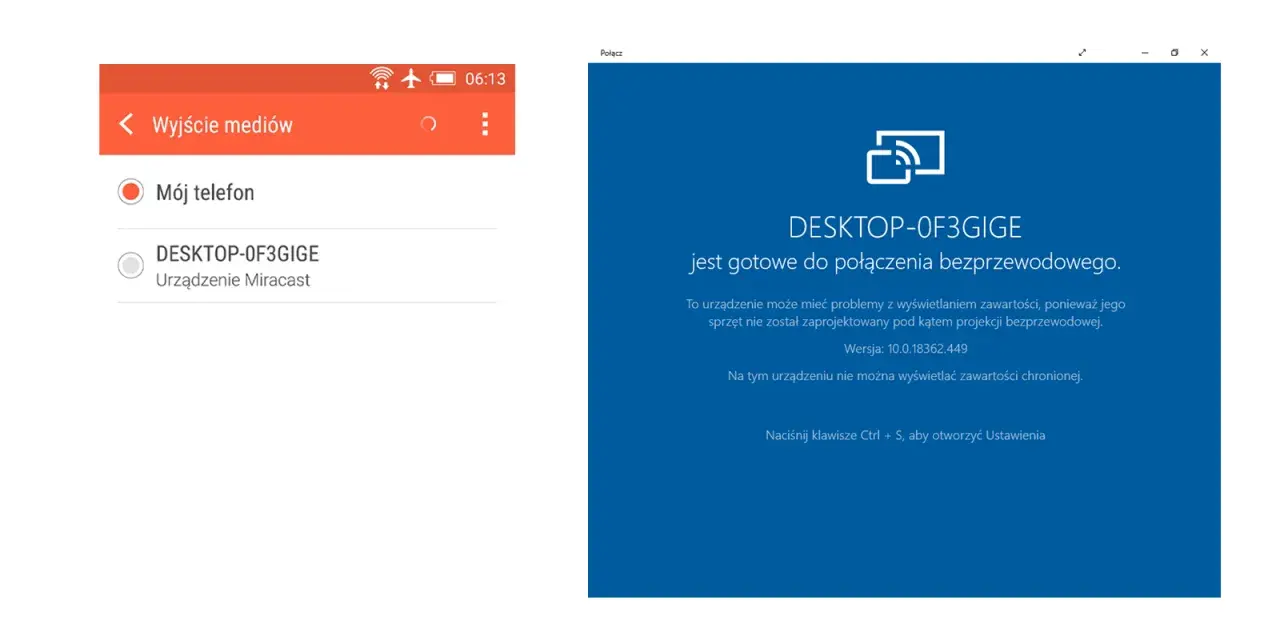The height and width of the screenshot is (640, 1280).
Task: Click the Naciśnij klawisze Ctrl + S hint
Action: [905, 435]
